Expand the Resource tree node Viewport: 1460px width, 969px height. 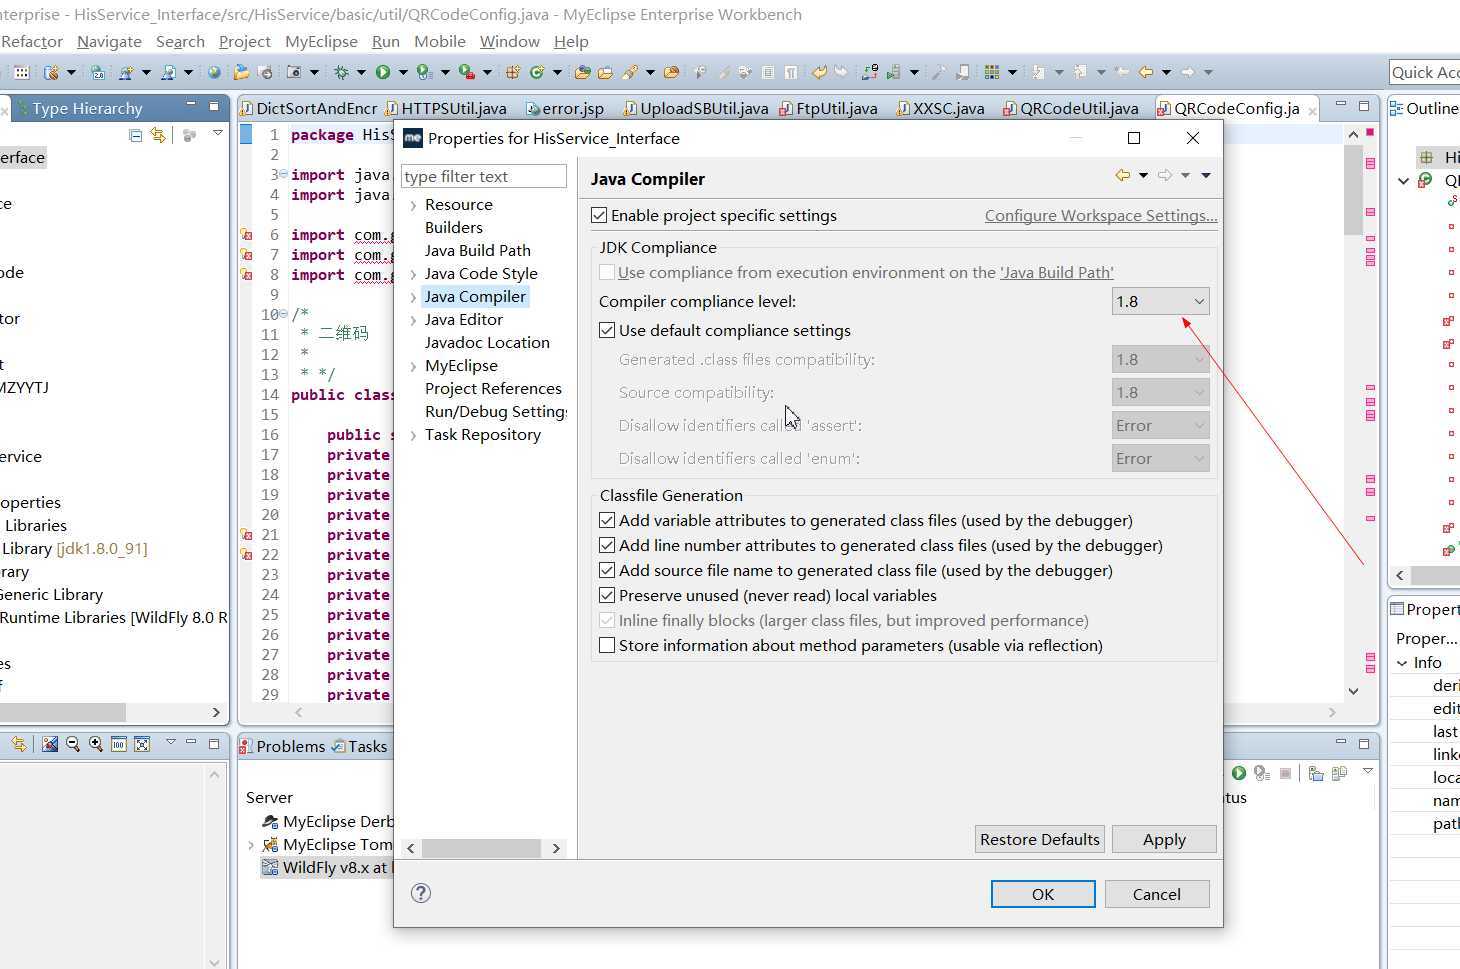pos(413,205)
